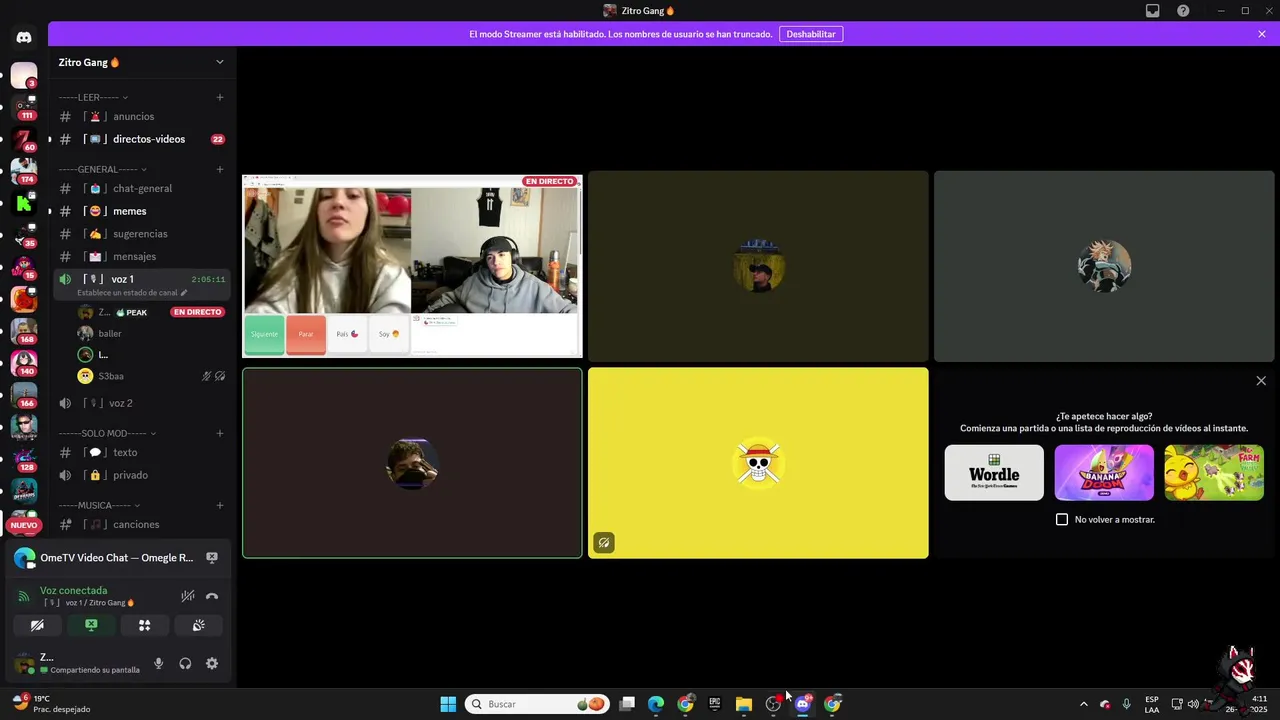The height and width of the screenshot is (720, 1280).
Task: Open the canciones channel
Action: click(x=142, y=525)
